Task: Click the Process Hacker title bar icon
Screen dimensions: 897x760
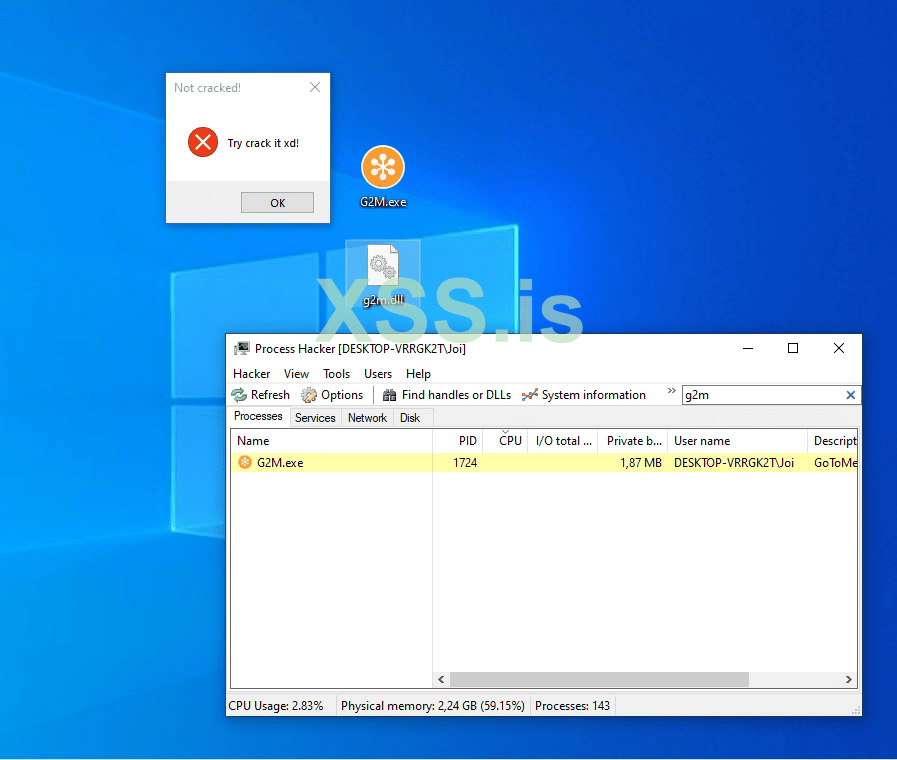Action: (x=242, y=348)
